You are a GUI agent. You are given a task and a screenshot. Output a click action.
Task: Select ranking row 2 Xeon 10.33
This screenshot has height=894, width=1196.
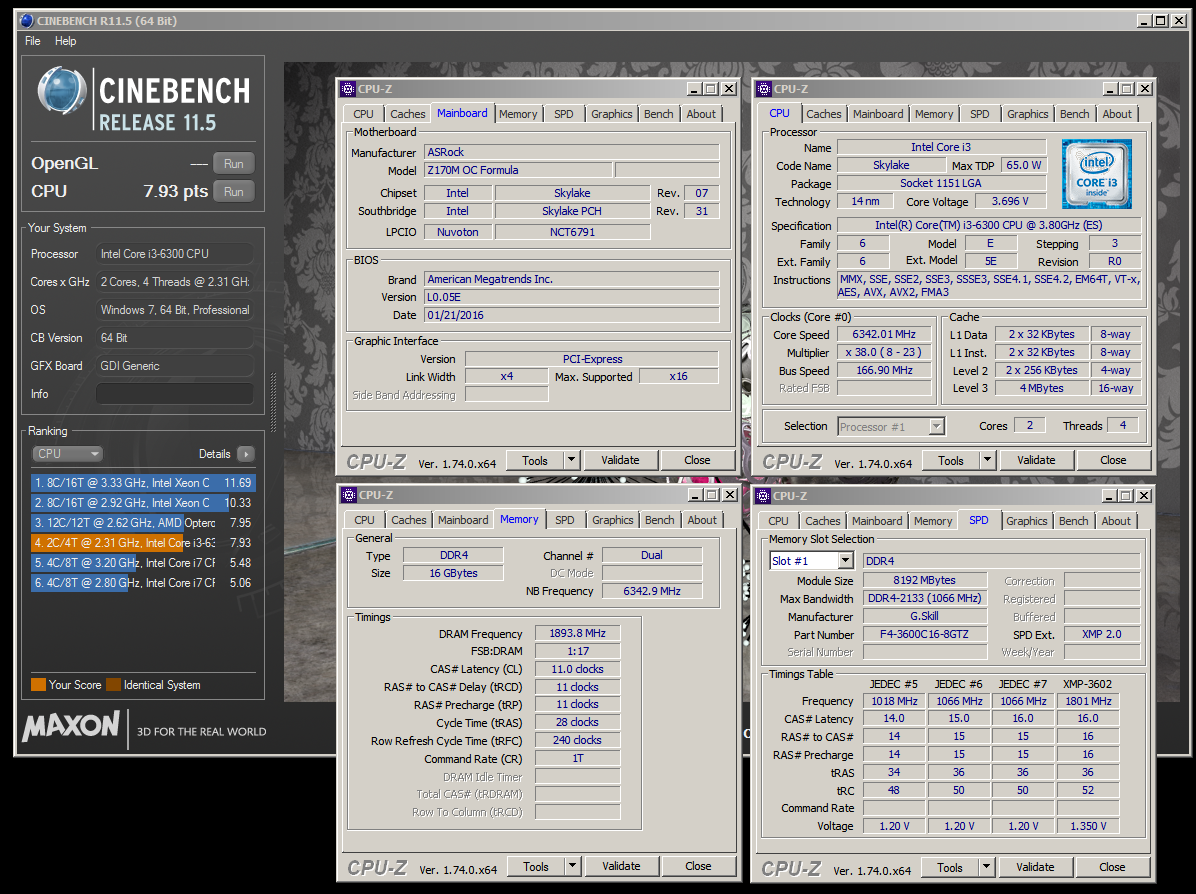pos(143,503)
